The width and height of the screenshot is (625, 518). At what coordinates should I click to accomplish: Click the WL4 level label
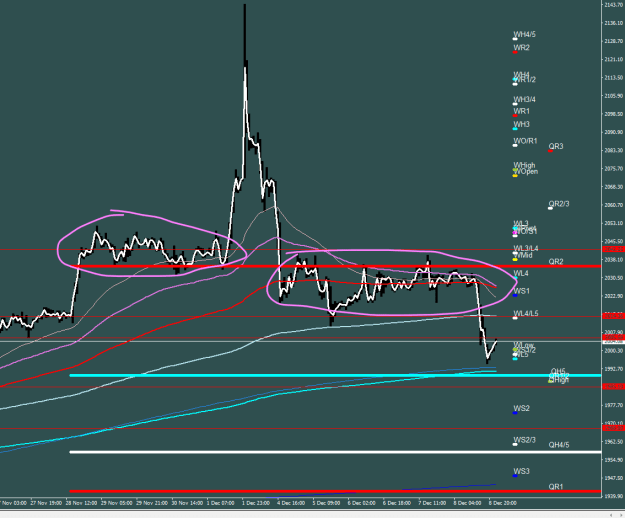(x=521, y=273)
